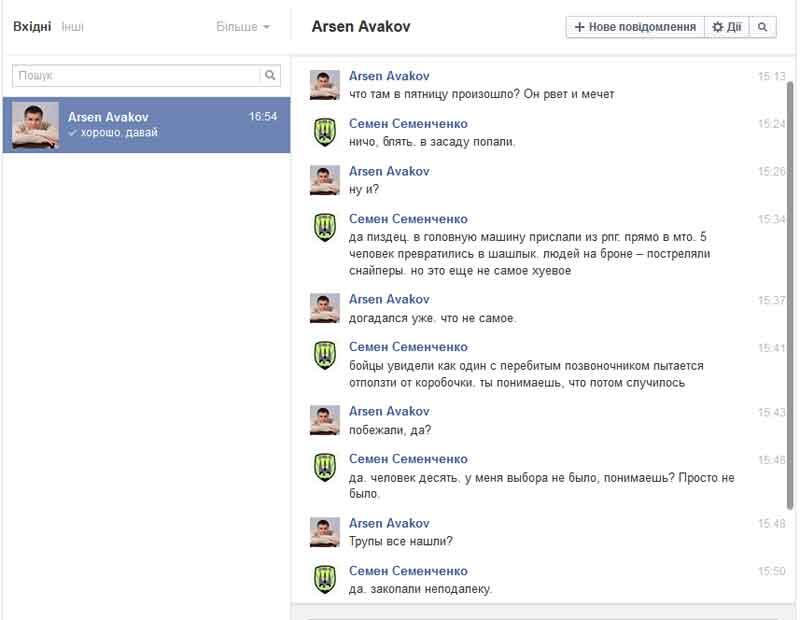Click the conversation scrollbar thumb
The width and height of the screenshot is (800, 620).
point(791,293)
